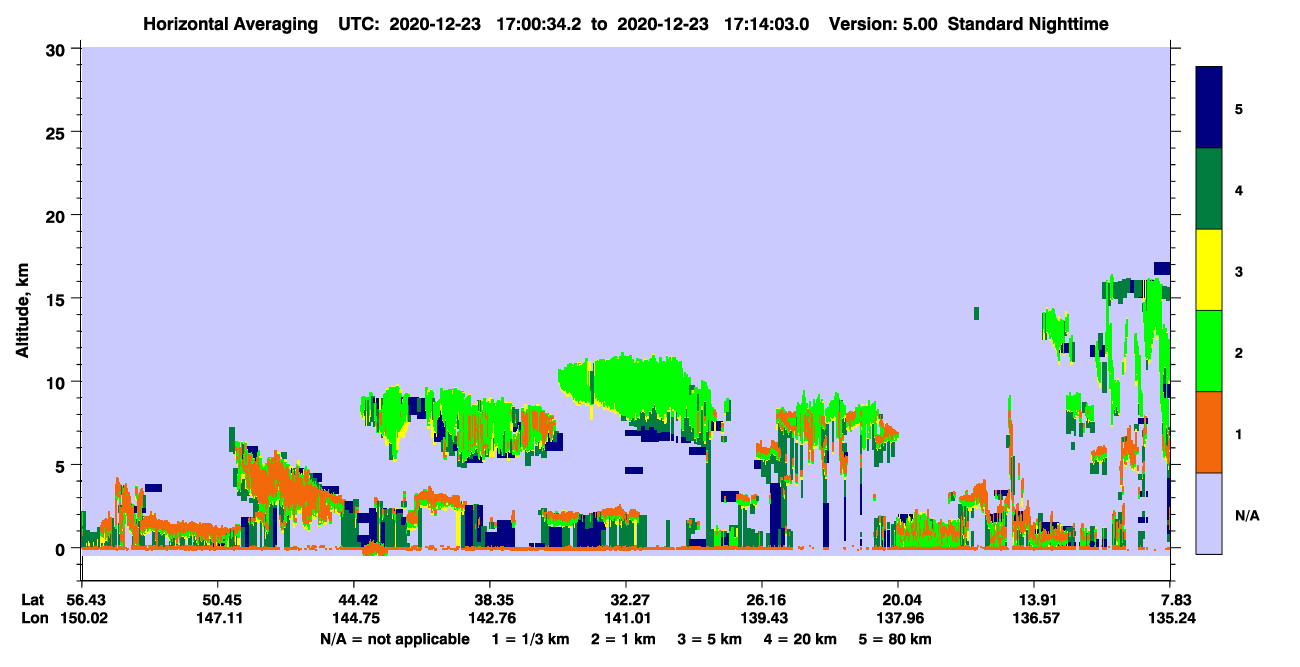Click longitude value 135.24

click(1172, 618)
